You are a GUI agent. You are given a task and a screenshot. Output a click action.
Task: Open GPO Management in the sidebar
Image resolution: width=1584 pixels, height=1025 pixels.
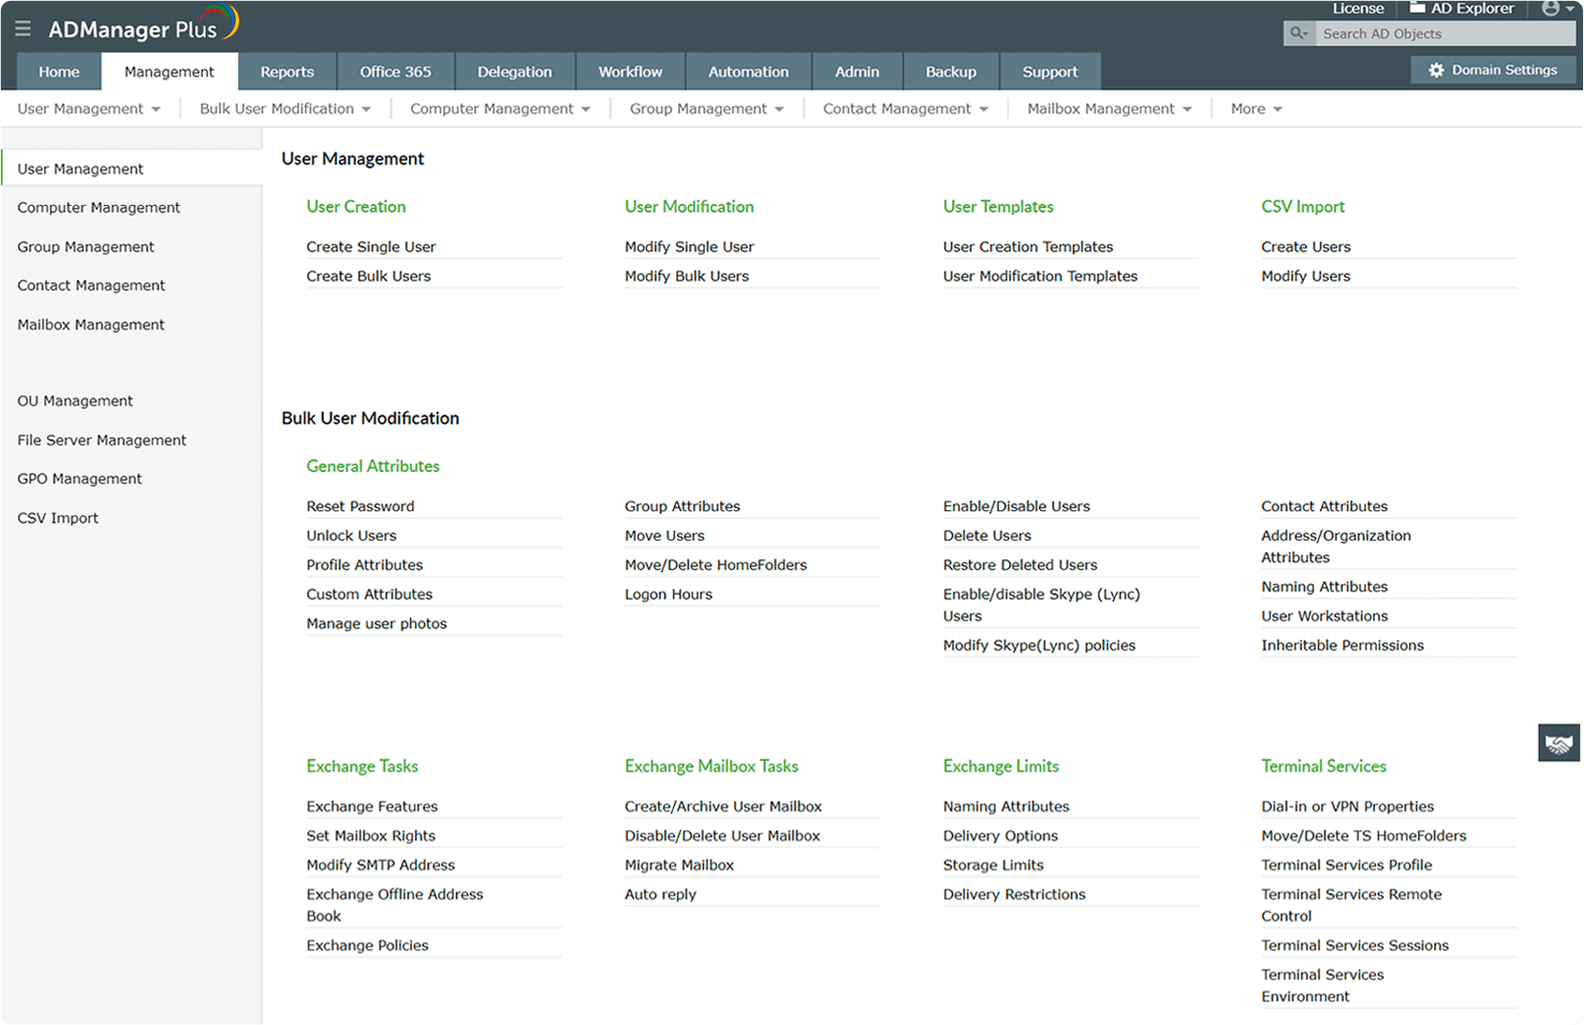pos(80,479)
